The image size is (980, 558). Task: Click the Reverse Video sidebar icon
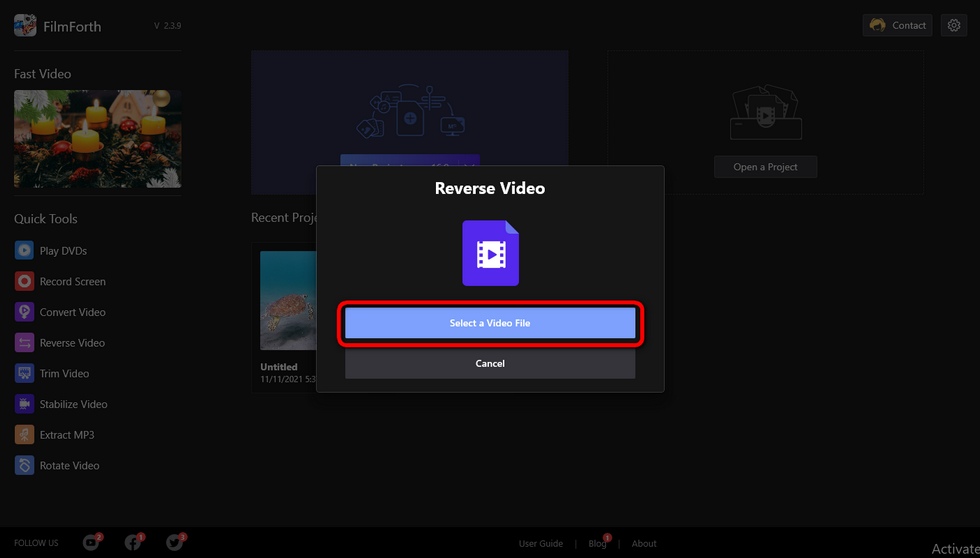click(24, 342)
